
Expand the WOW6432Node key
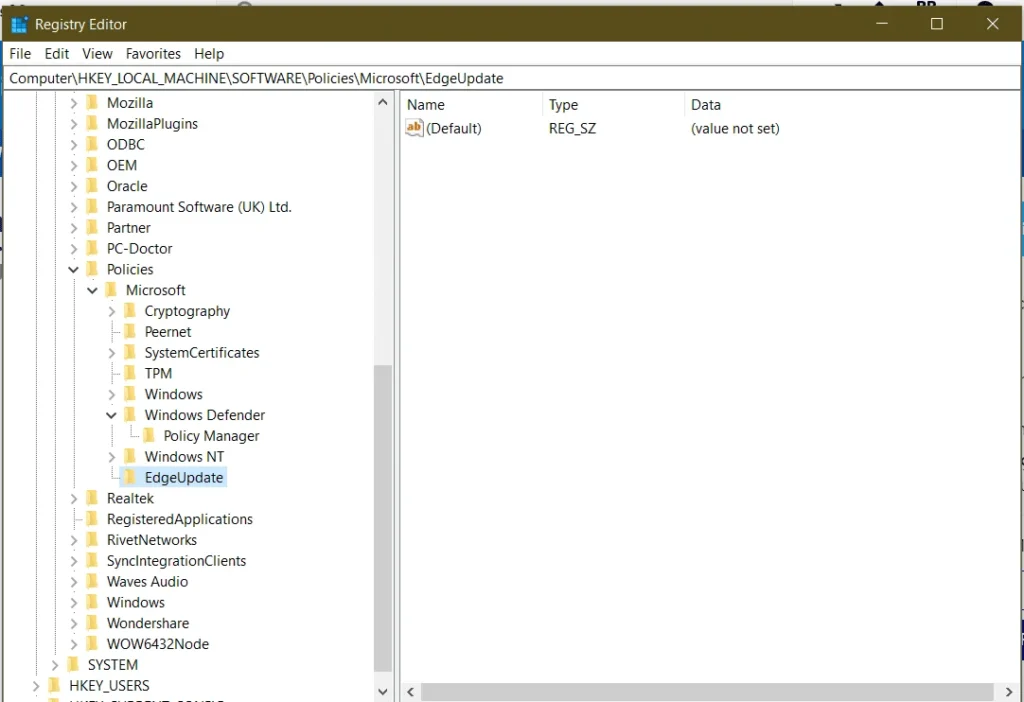(x=73, y=645)
